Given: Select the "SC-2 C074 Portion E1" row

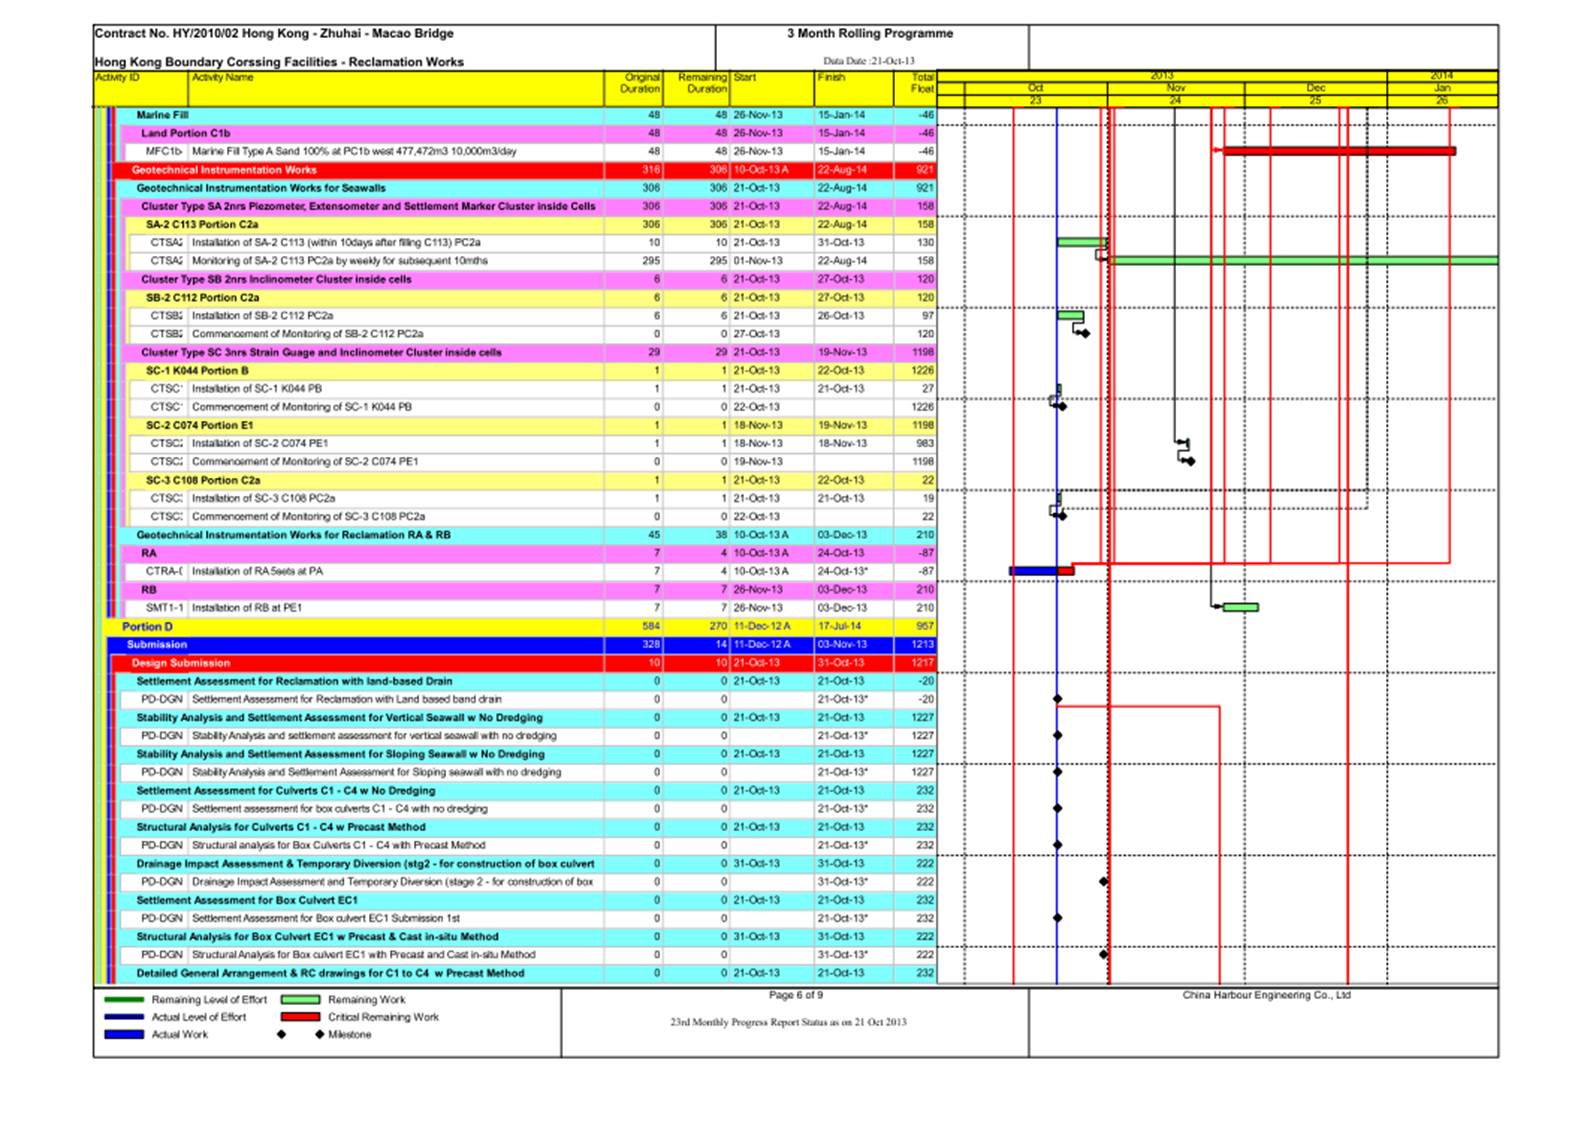Looking at the screenshot, I should coord(532,425).
